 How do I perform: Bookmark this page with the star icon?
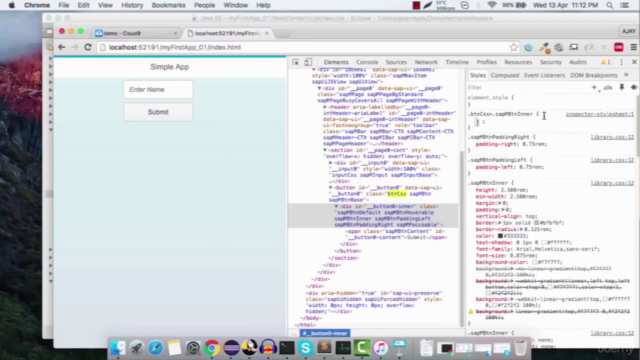point(513,47)
